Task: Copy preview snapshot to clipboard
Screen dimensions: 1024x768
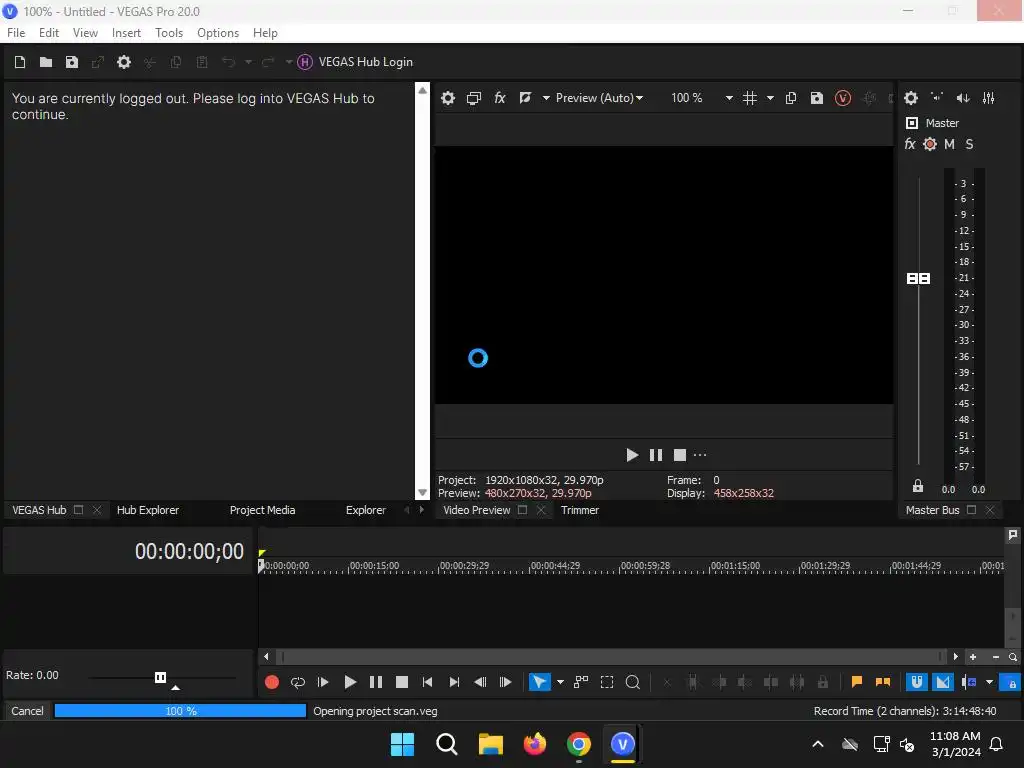Action: tap(790, 98)
